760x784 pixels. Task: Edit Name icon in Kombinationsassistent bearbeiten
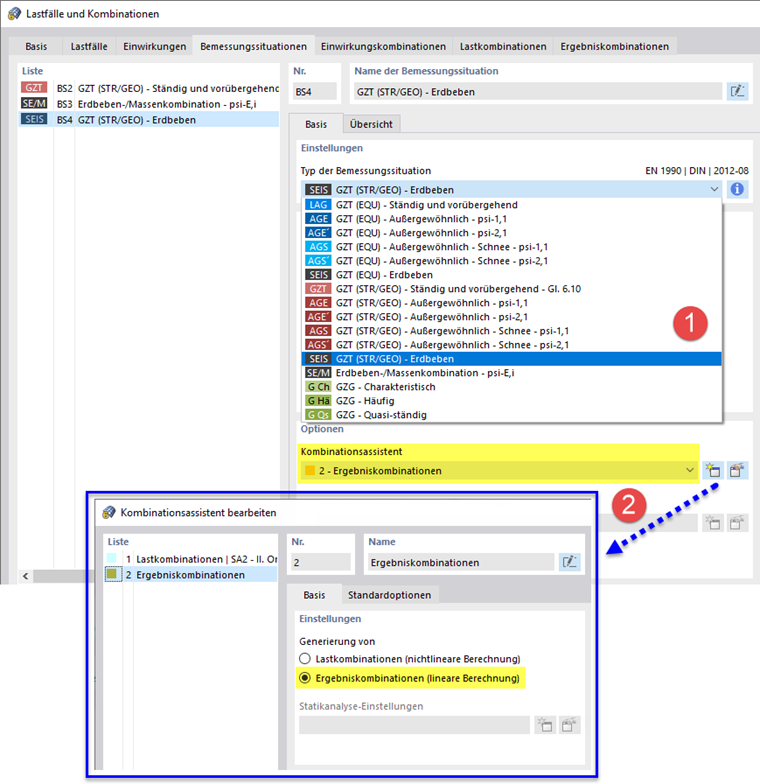pyautogui.click(x=570, y=562)
